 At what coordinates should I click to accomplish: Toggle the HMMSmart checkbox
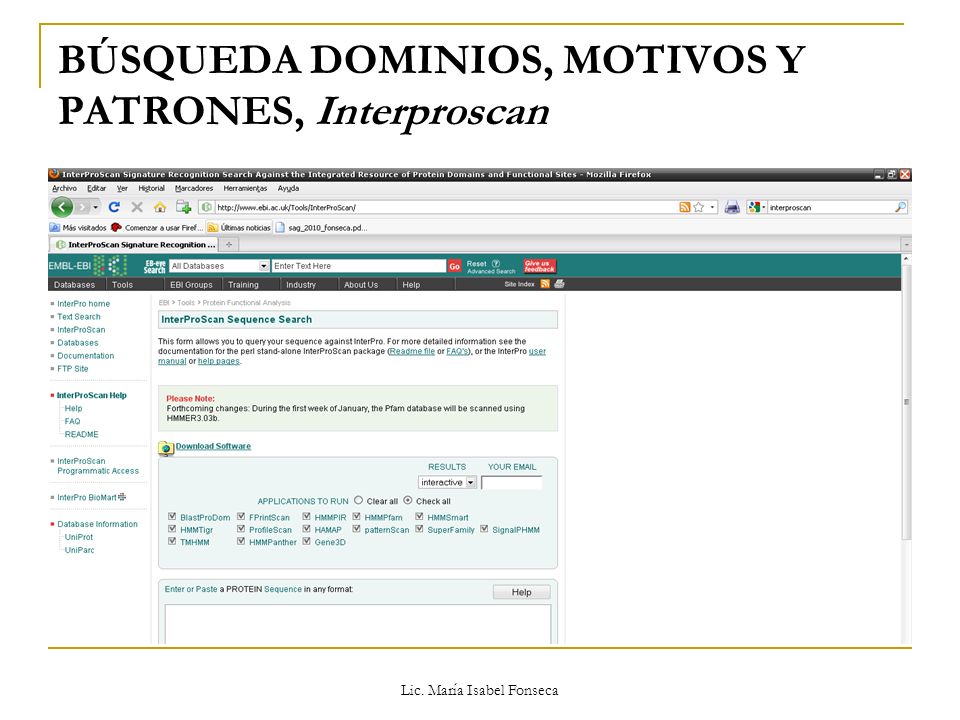click(419, 517)
